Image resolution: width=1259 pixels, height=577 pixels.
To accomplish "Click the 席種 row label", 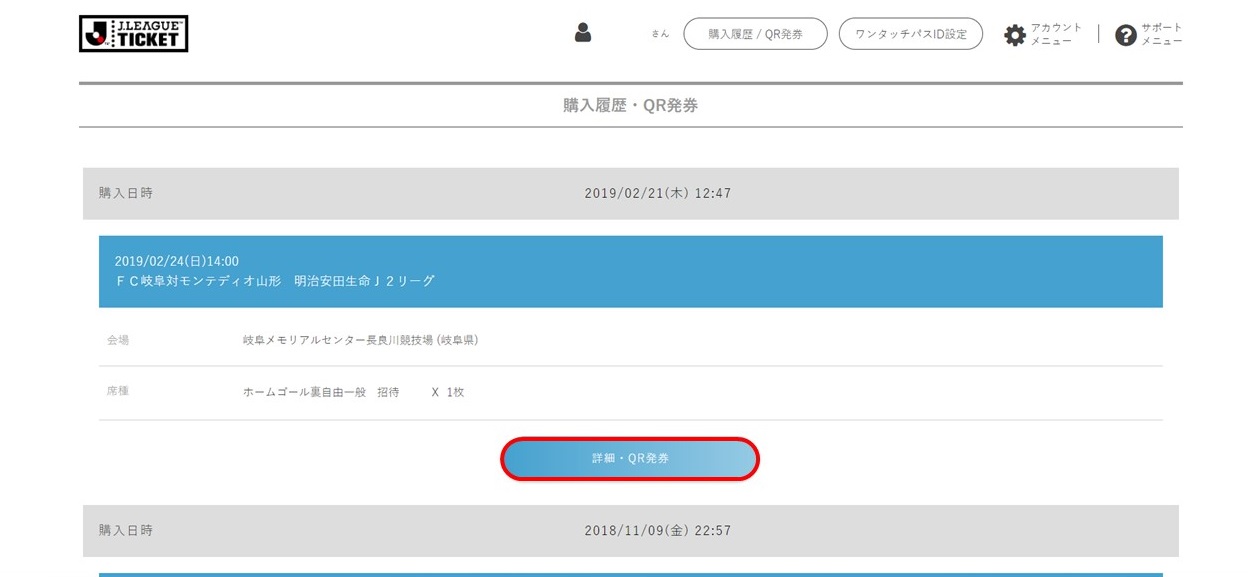I will [118, 391].
